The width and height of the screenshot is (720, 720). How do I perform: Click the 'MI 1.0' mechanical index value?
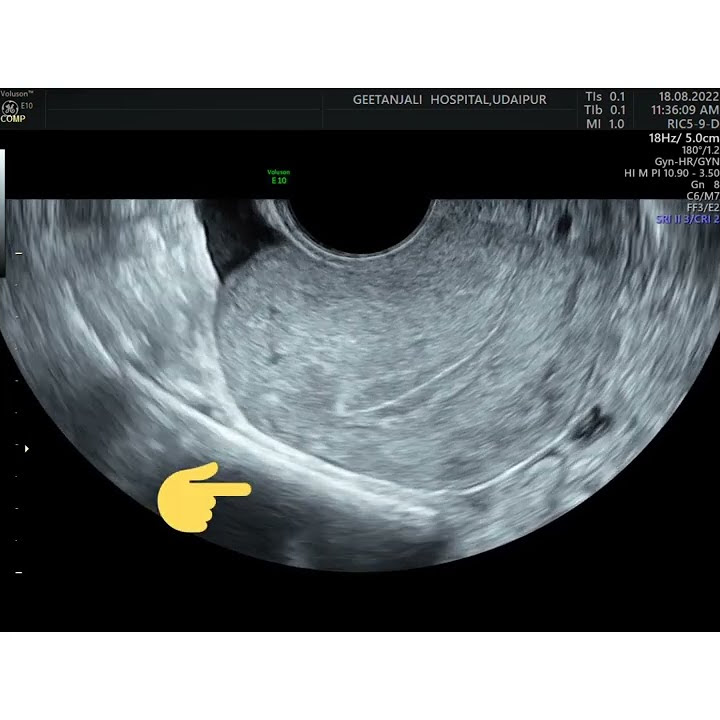(x=605, y=124)
